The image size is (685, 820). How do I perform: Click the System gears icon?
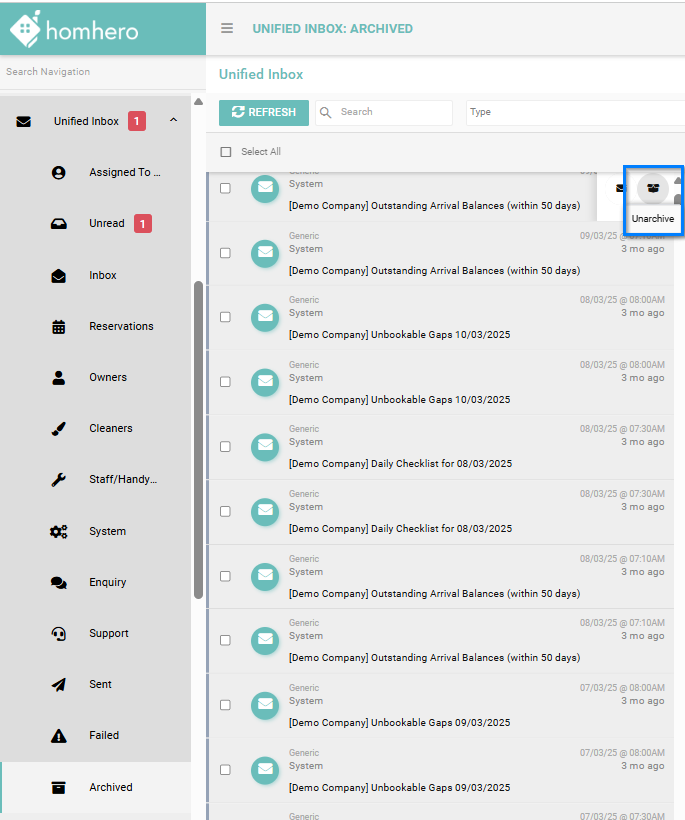tap(58, 531)
